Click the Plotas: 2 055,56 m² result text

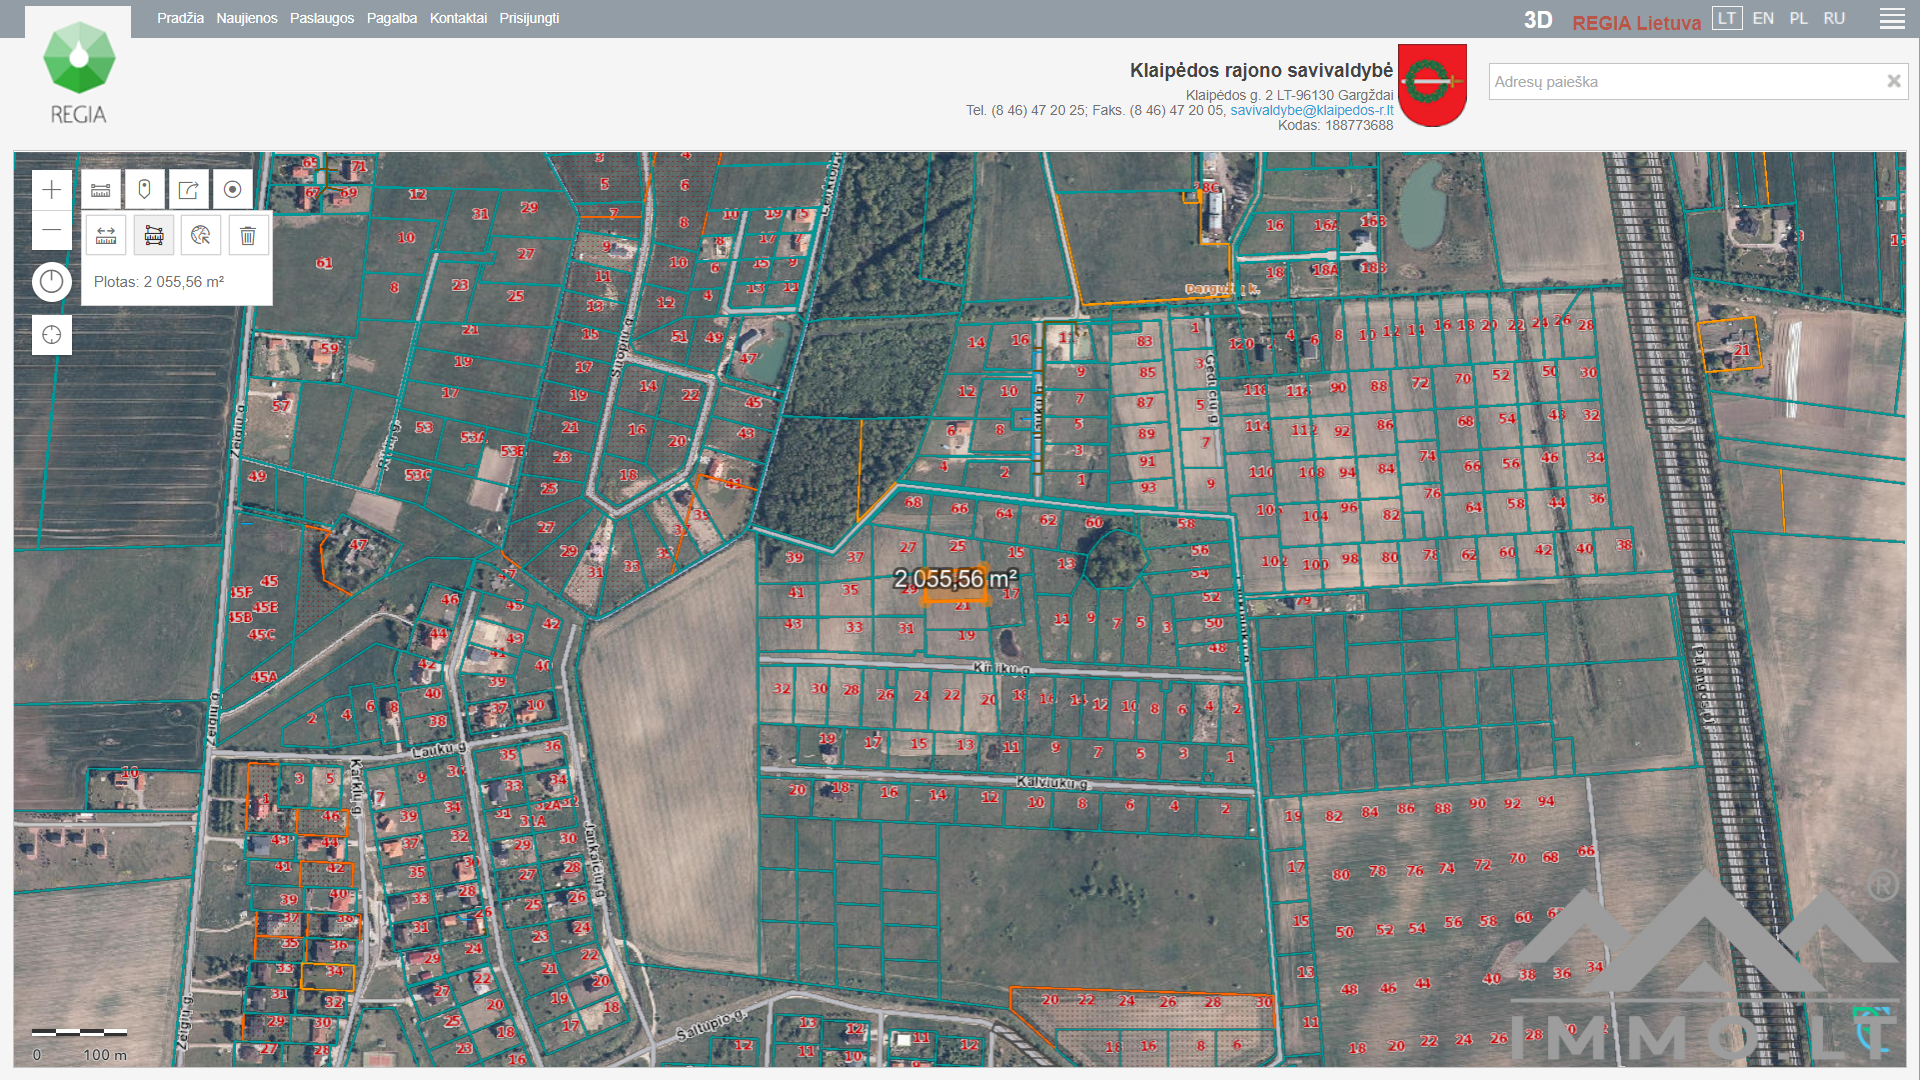159,282
